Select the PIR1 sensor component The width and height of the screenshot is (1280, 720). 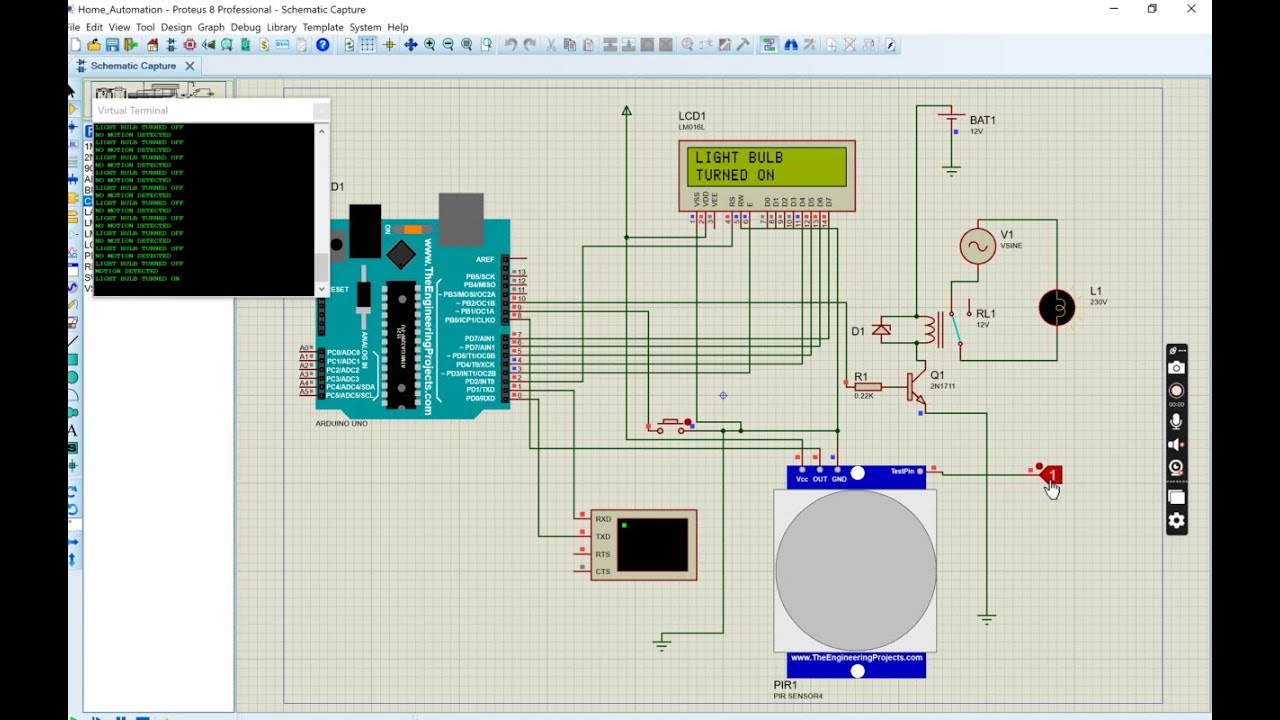point(856,571)
